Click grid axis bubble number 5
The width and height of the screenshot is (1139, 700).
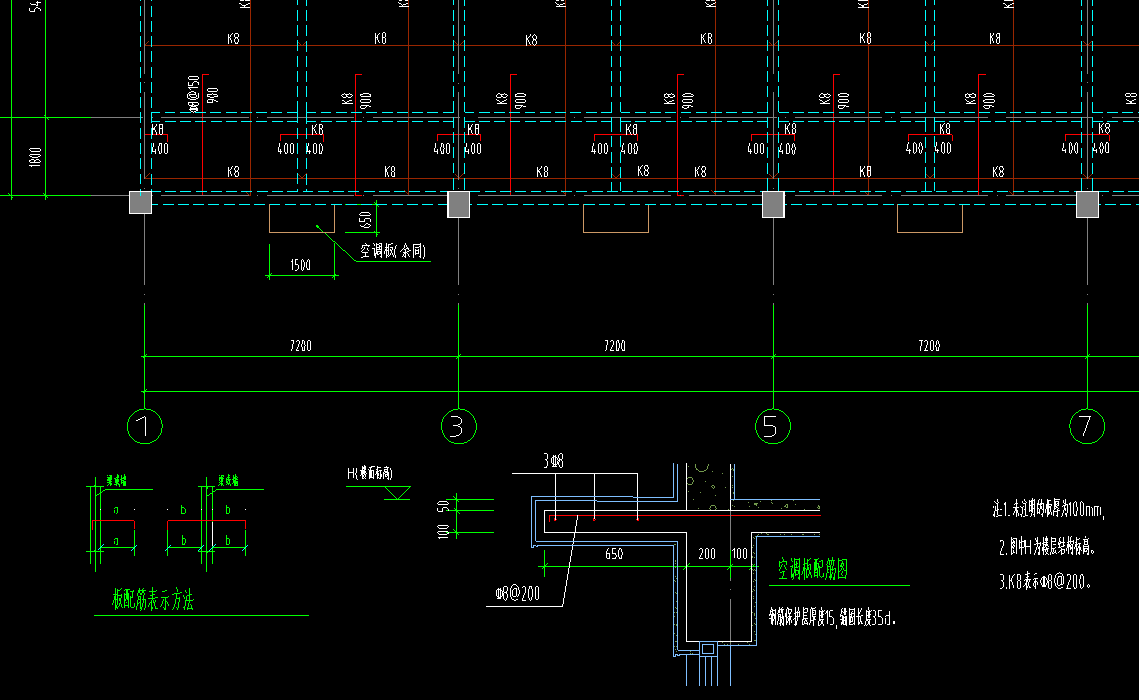point(773,426)
